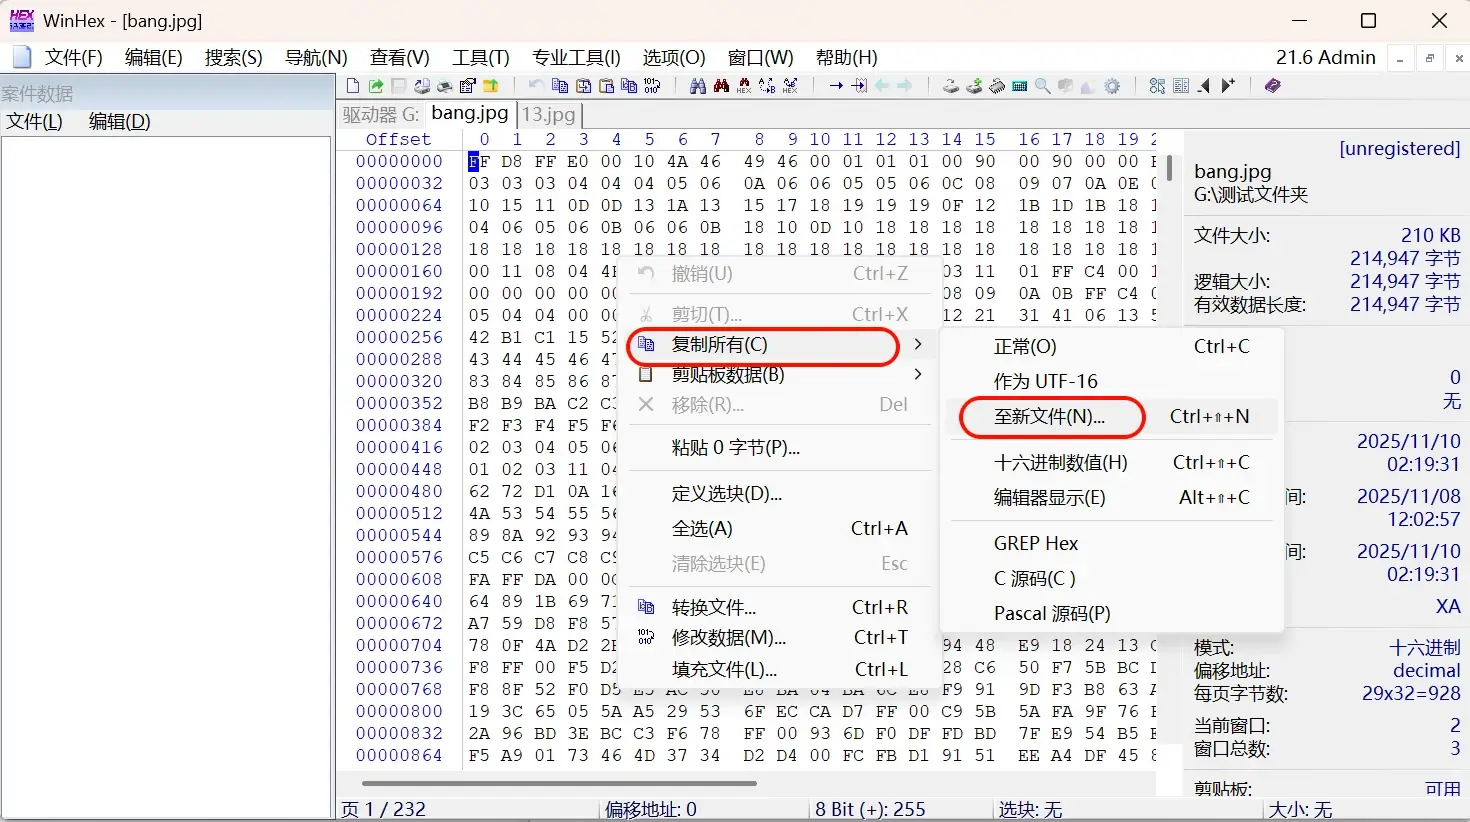Screen dimensions: 1470x822
Task: Select 十六进制数值(H) copy option
Action: [x=1060, y=463]
